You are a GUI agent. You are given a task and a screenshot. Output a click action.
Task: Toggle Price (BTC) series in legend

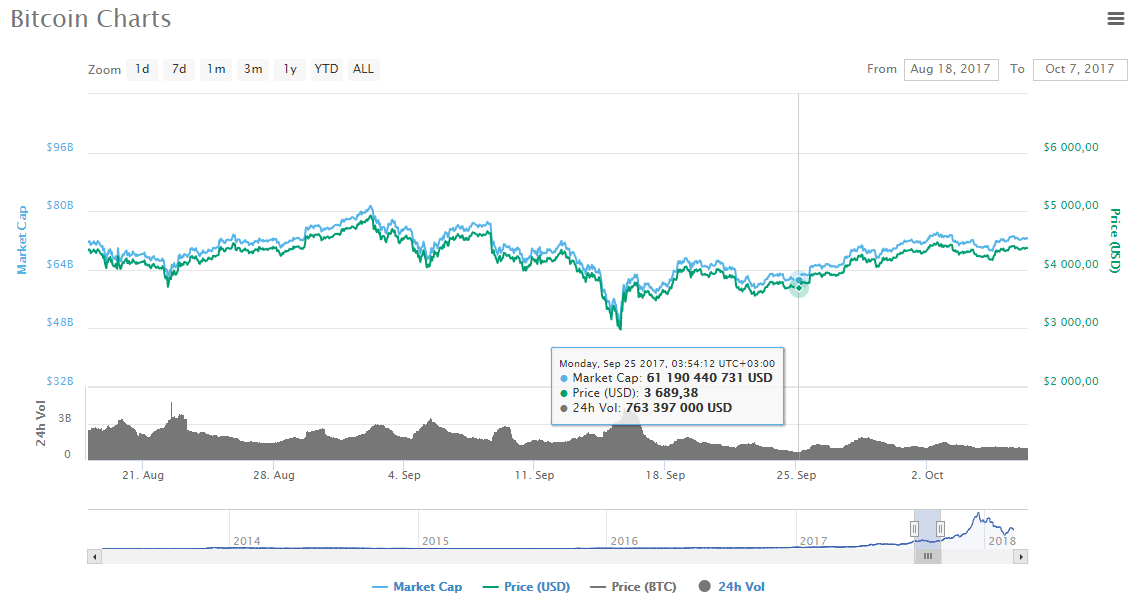(x=633, y=587)
